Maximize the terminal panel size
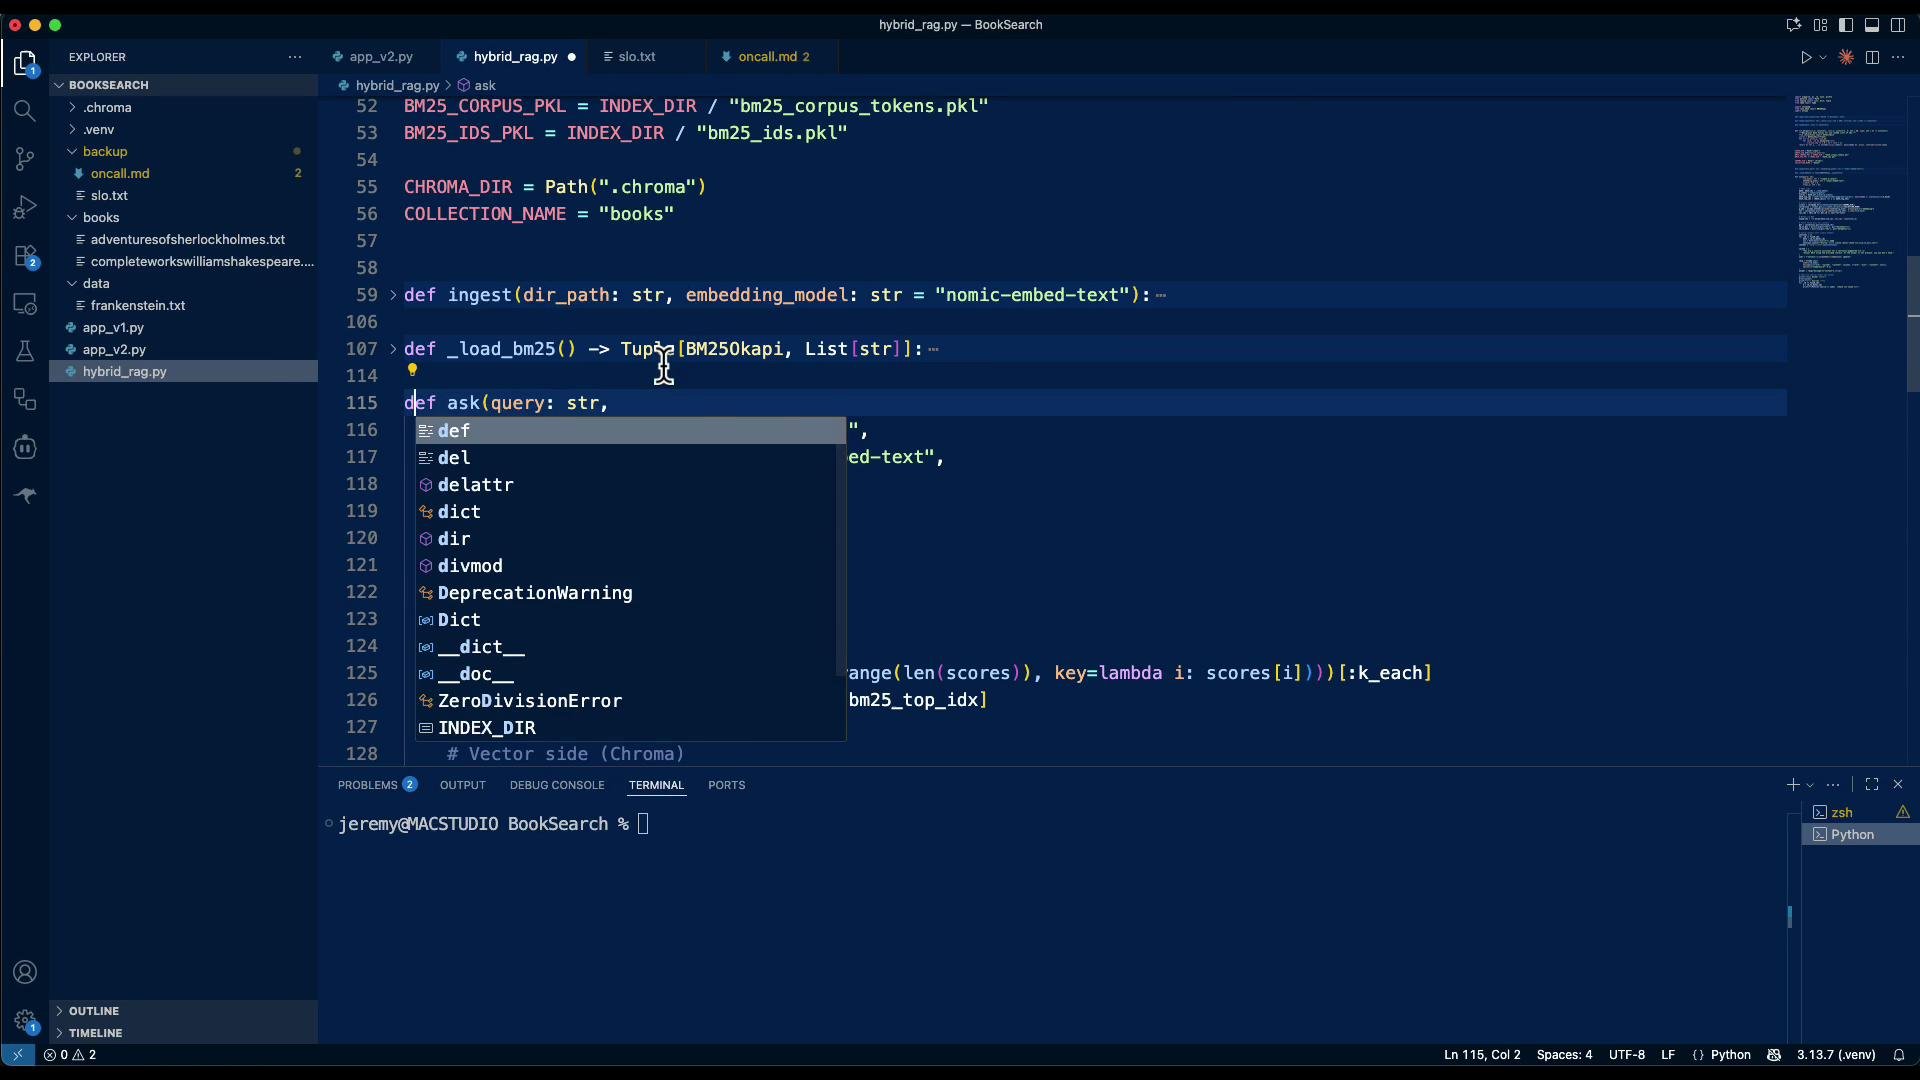 point(1872,785)
